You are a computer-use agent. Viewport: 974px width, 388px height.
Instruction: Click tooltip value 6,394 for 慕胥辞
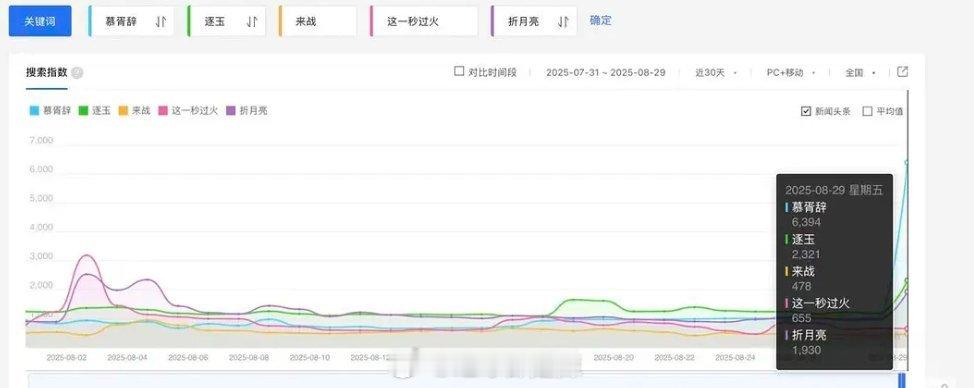click(x=806, y=222)
